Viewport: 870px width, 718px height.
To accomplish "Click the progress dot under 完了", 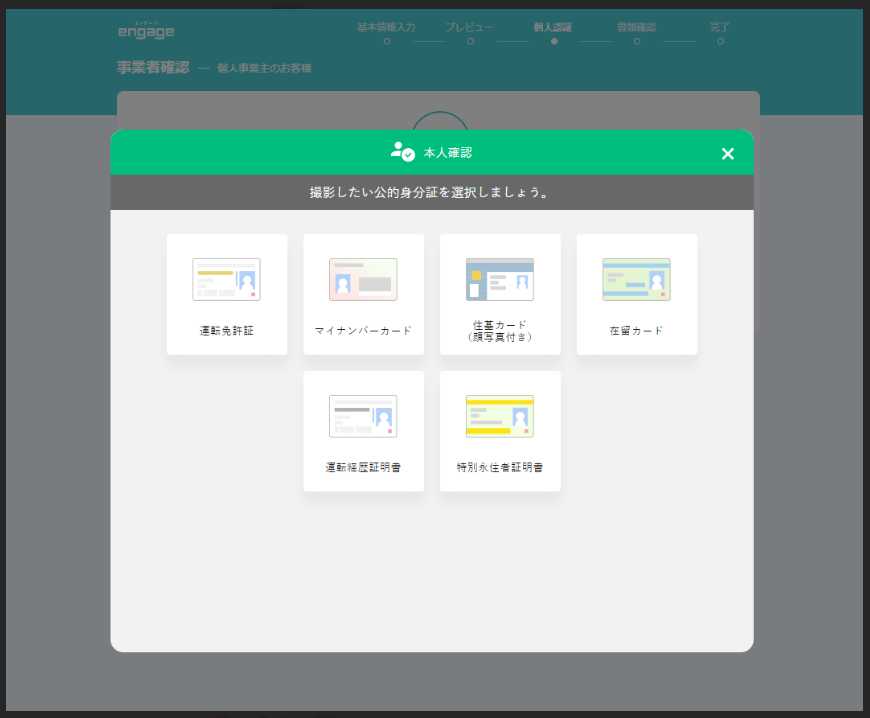I will pos(720,42).
